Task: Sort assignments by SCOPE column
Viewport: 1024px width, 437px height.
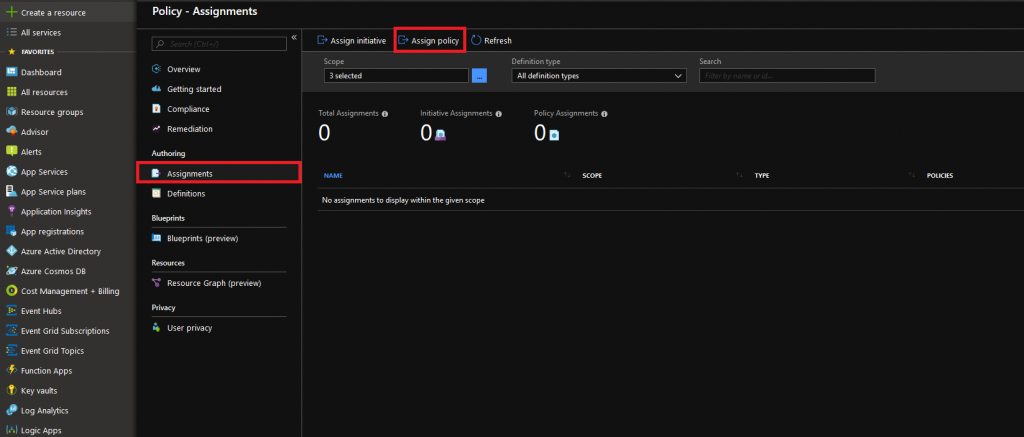Action: [x=592, y=176]
